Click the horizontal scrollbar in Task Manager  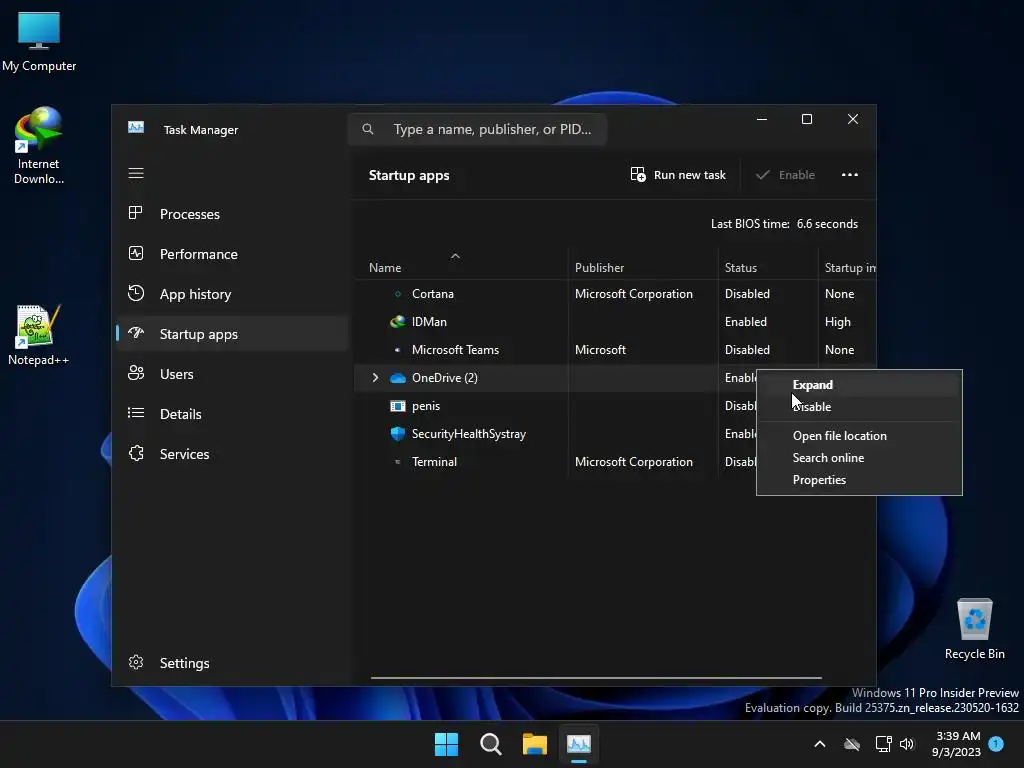(596, 678)
